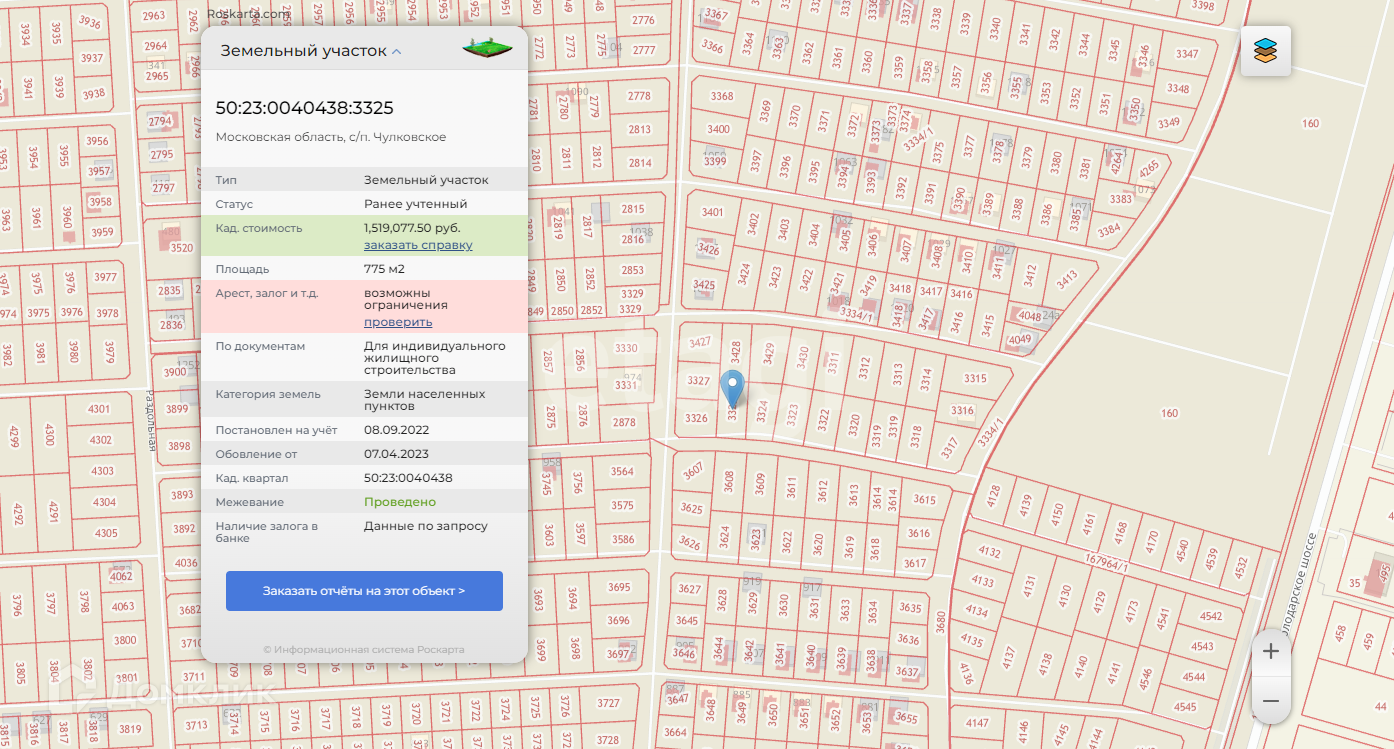Choose parcel 3695 on the map
Image resolution: width=1394 pixels, height=749 pixels.
(619, 588)
